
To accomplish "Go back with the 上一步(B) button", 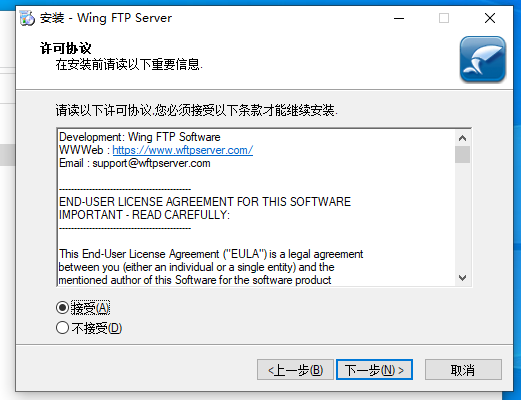I will (x=295, y=370).
